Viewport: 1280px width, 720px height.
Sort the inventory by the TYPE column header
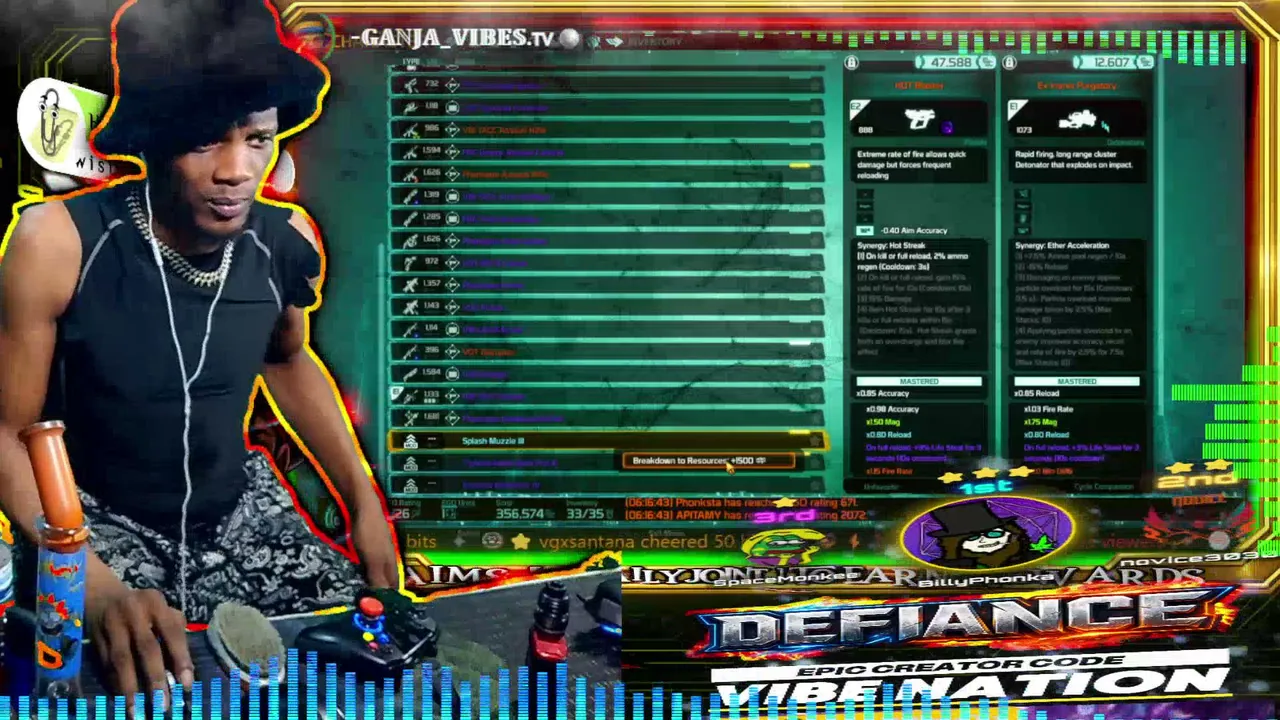(x=410, y=62)
